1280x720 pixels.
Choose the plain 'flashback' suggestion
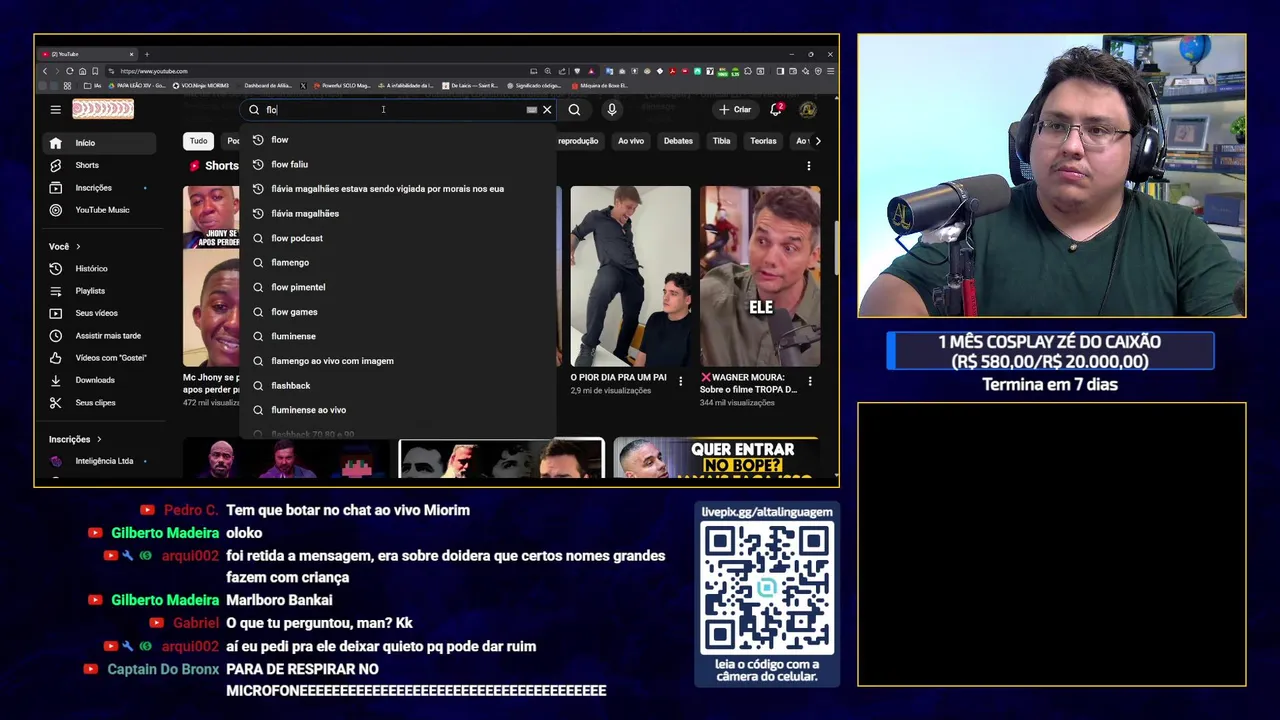pos(398,386)
